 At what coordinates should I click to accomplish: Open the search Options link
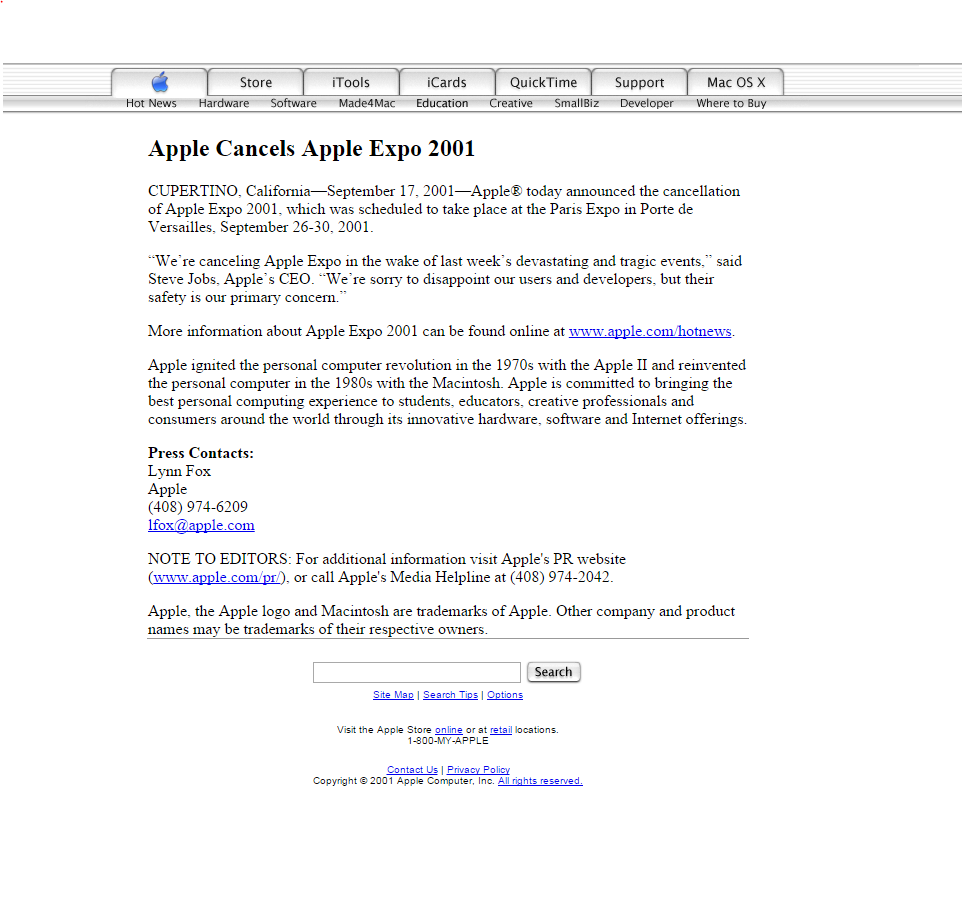coord(505,695)
